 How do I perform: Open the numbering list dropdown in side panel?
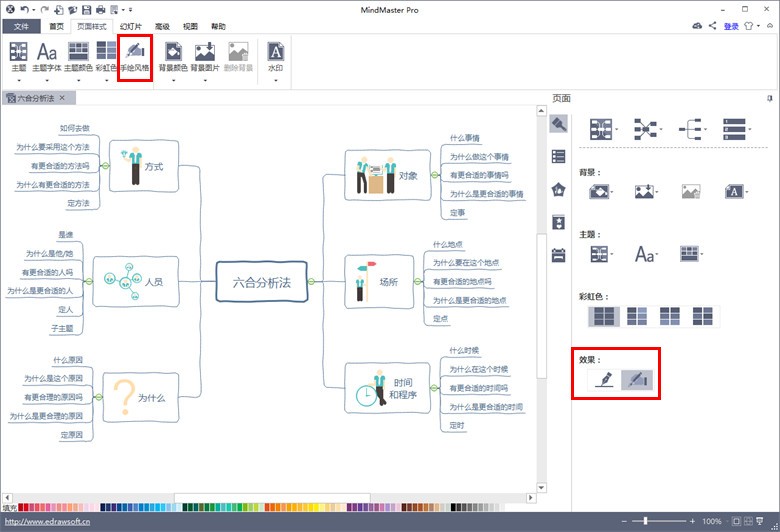(x=737, y=129)
